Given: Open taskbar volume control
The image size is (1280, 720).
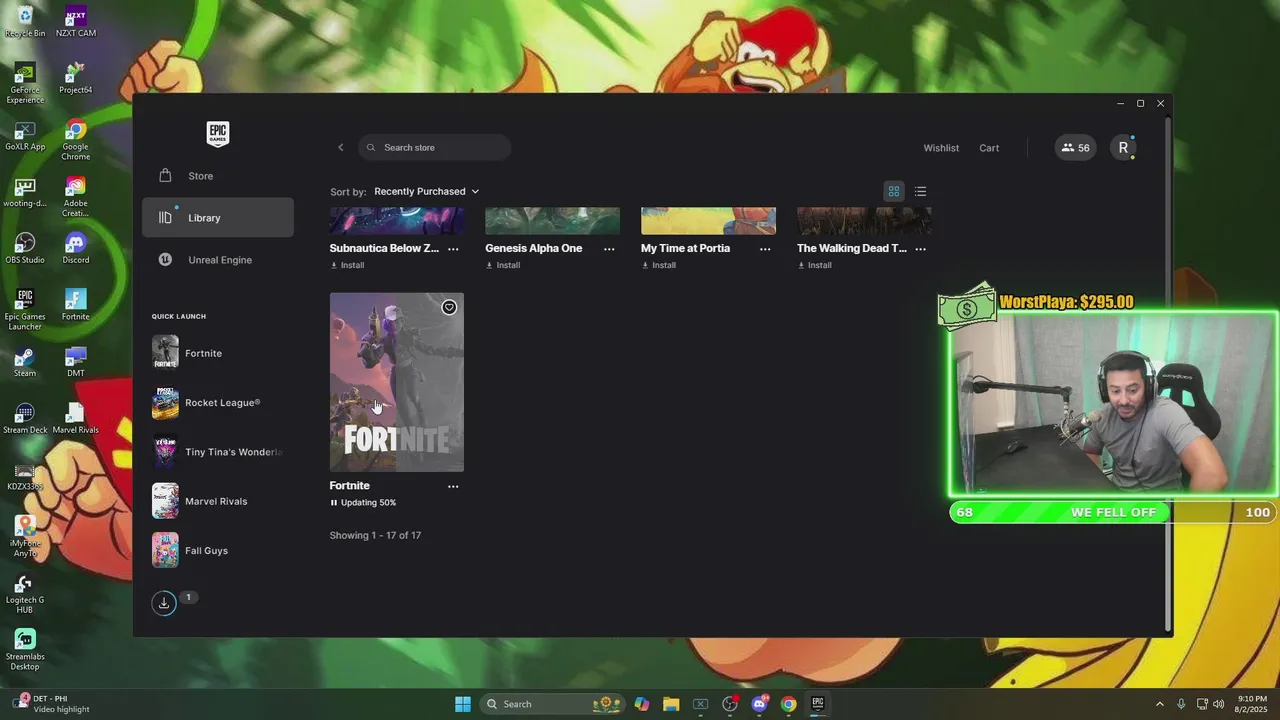Looking at the screenshot, I should pos(1219,704).
